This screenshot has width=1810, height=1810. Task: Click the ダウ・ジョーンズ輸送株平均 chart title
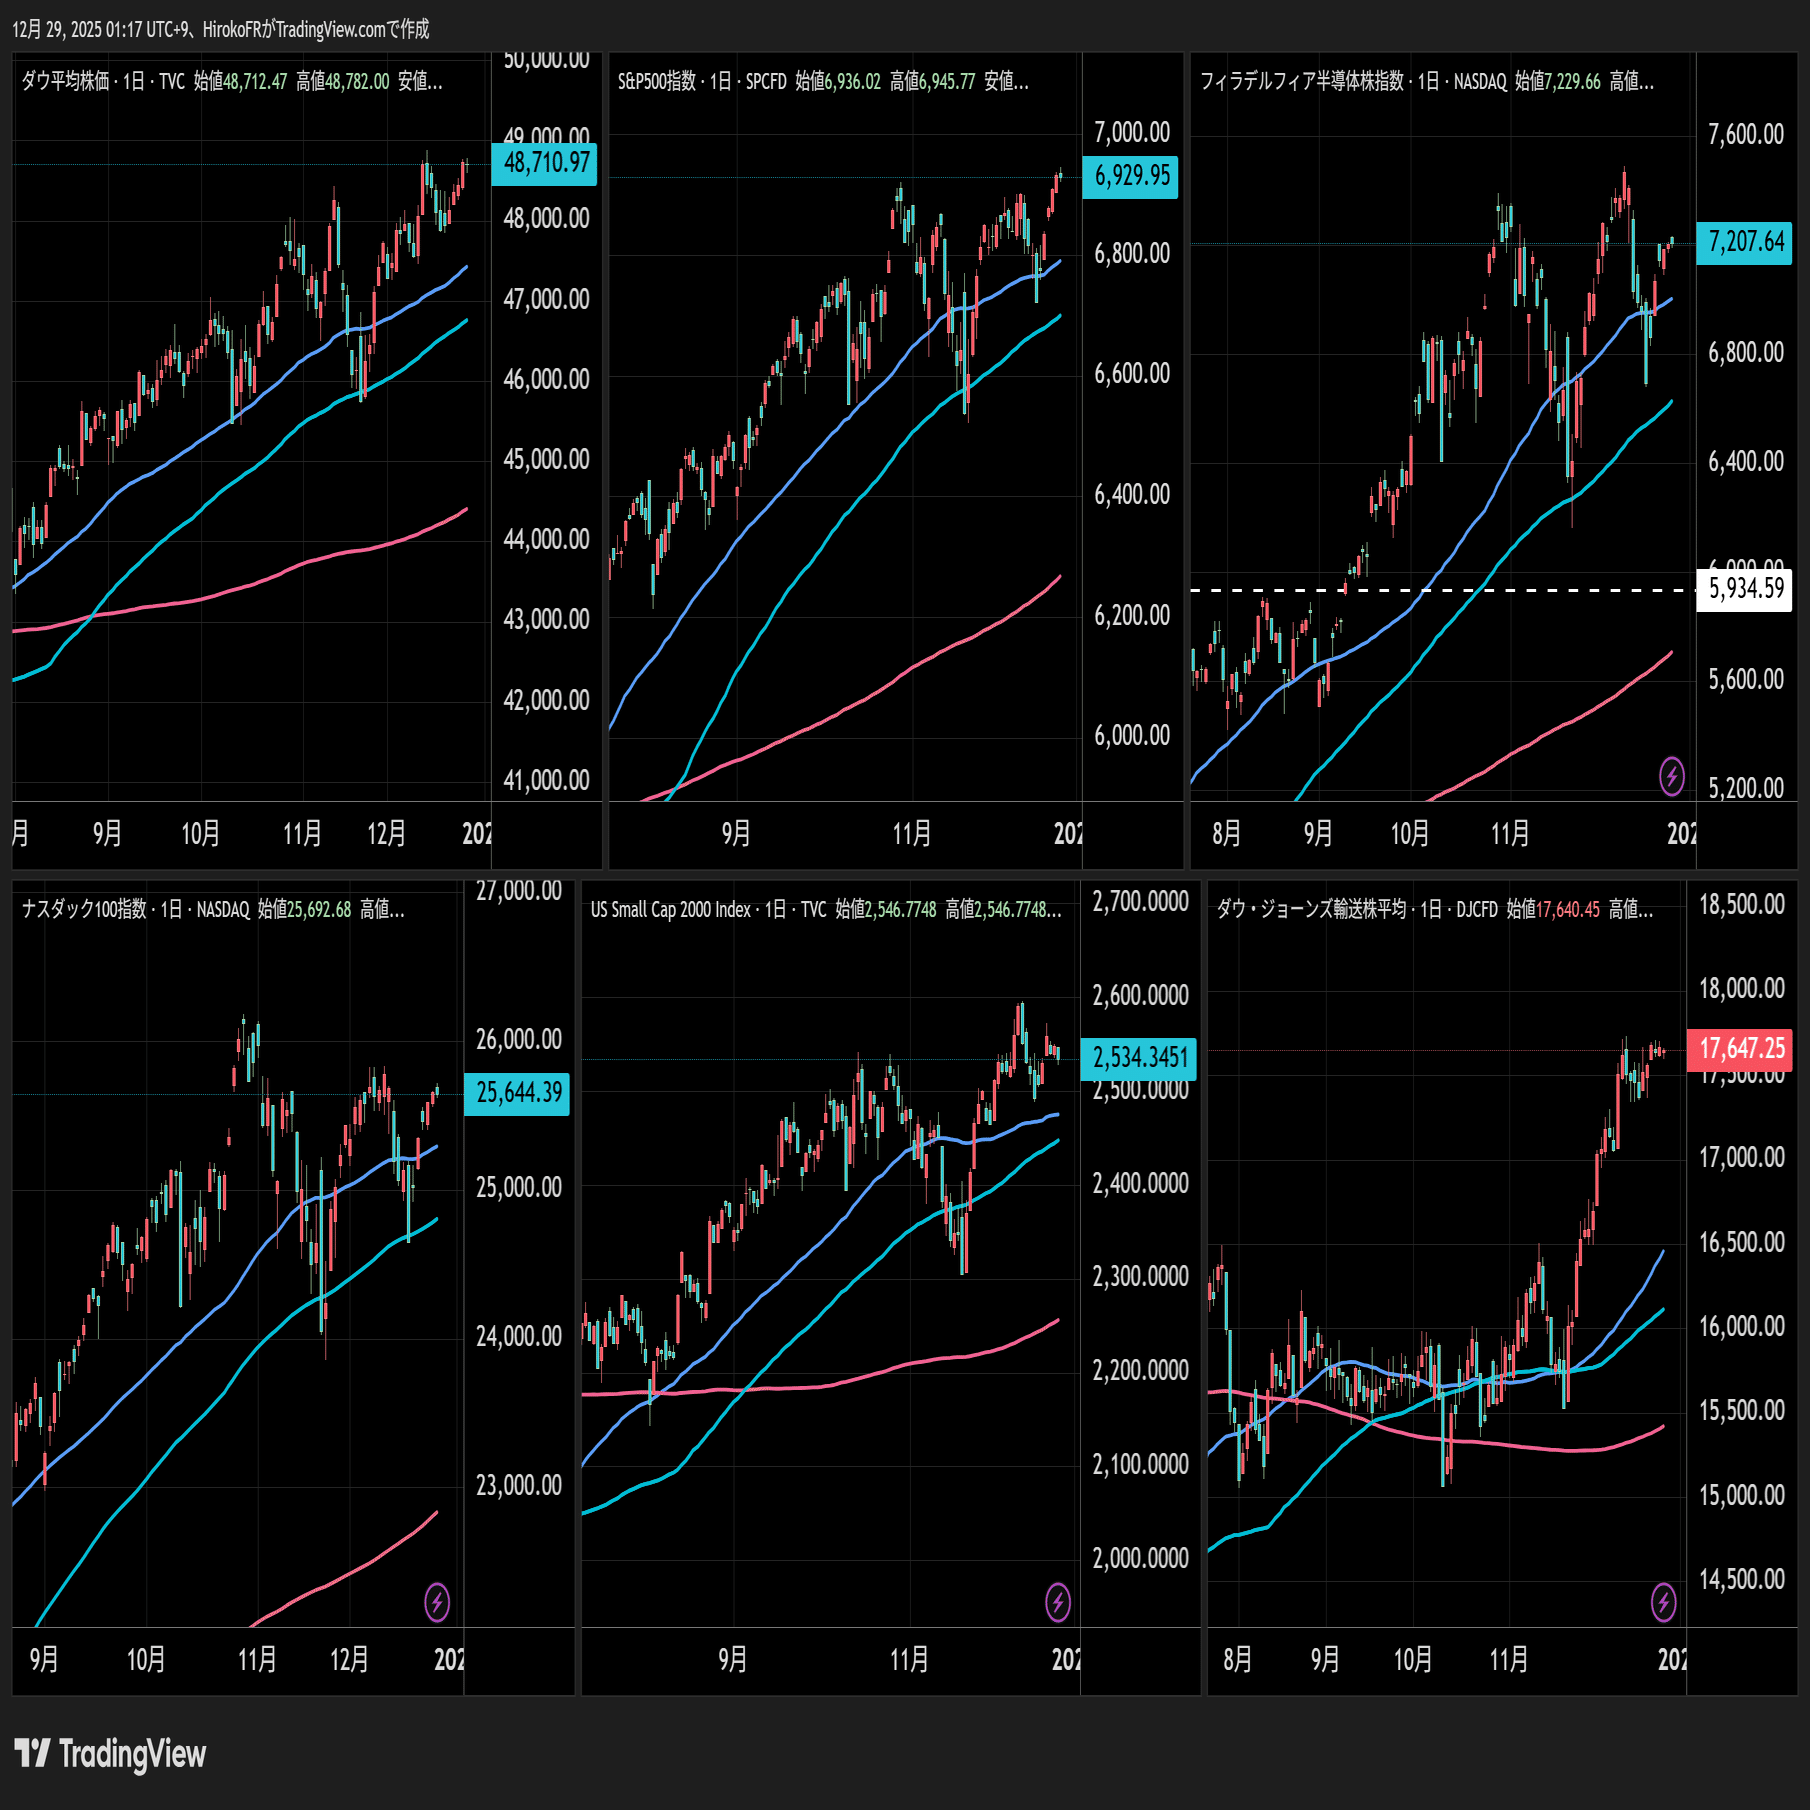tap(1311, 909)
